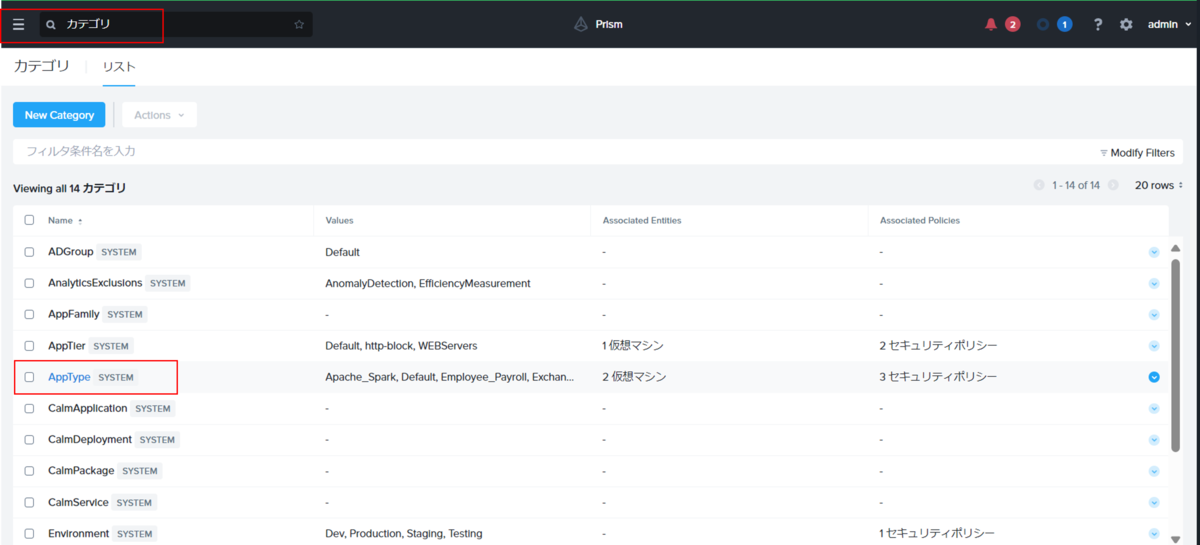
Task: Open the AppTier category
Action: (x=67, y=346)
